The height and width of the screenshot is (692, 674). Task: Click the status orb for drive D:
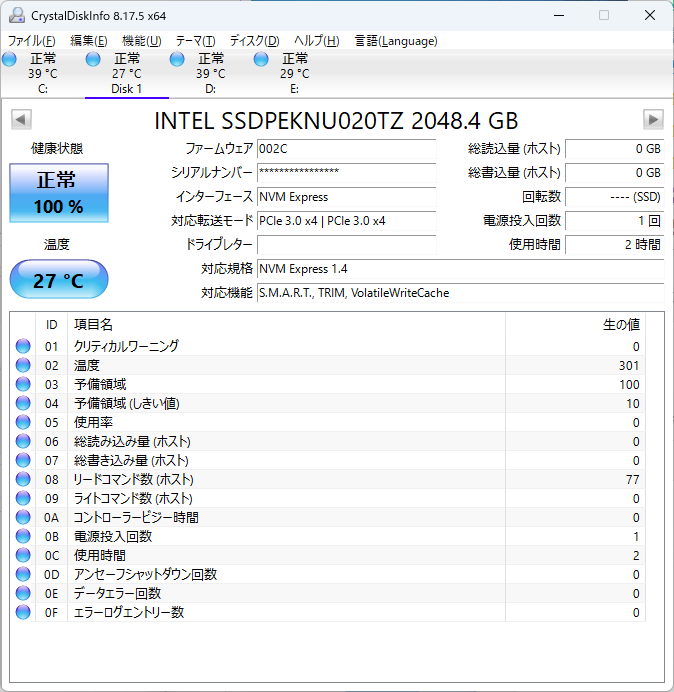[x=177, y=59]
